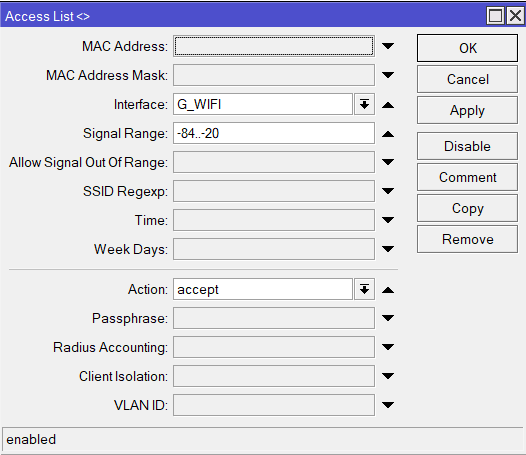526x455 pixels.
Task: Remove the access list entry
Action: [x=467, y=239]
